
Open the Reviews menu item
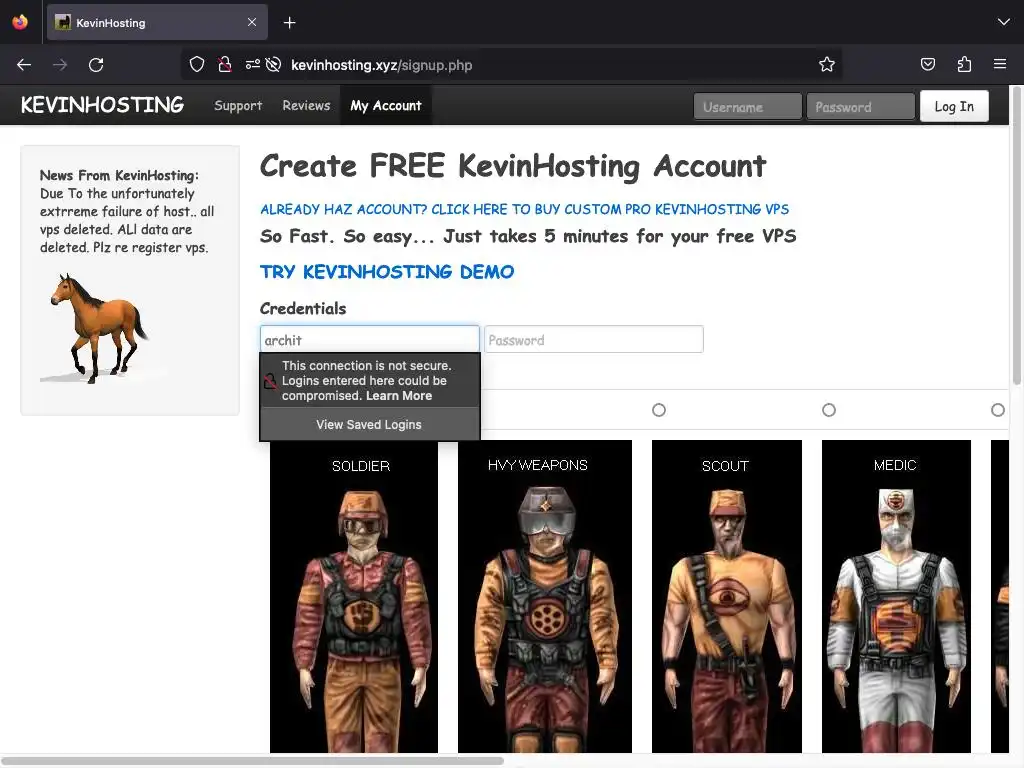pyautogui.click(x=306, y=105)
